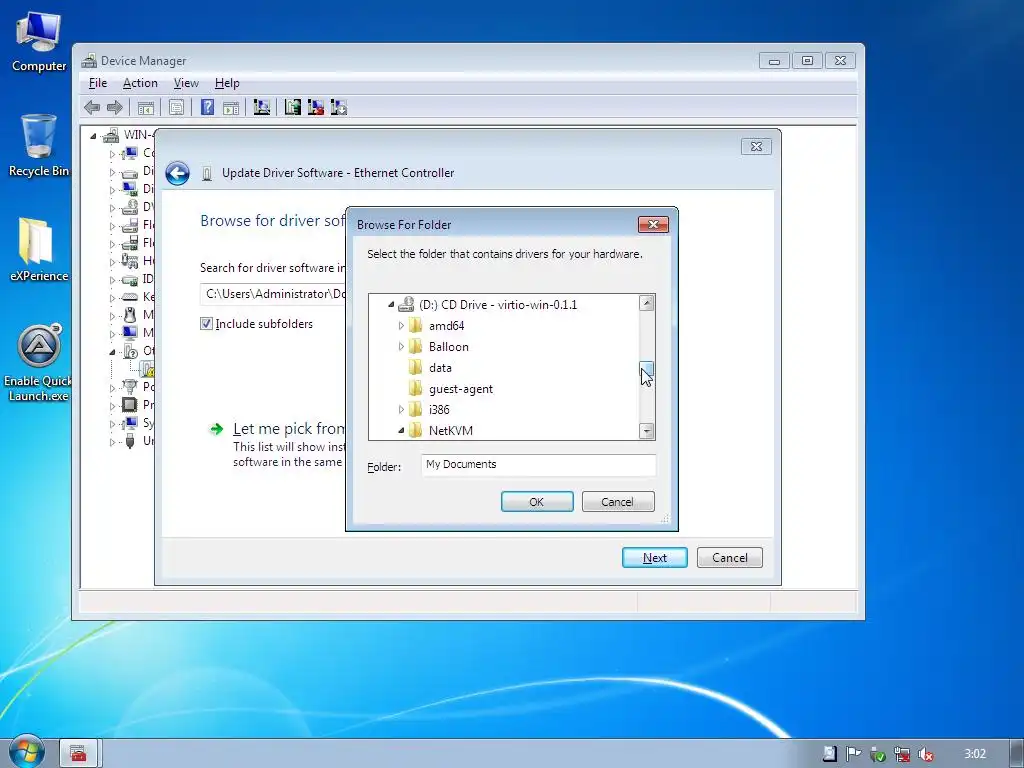
Task: Go back using the wizard's blue arrow button
Action: (x=177, y=173)
